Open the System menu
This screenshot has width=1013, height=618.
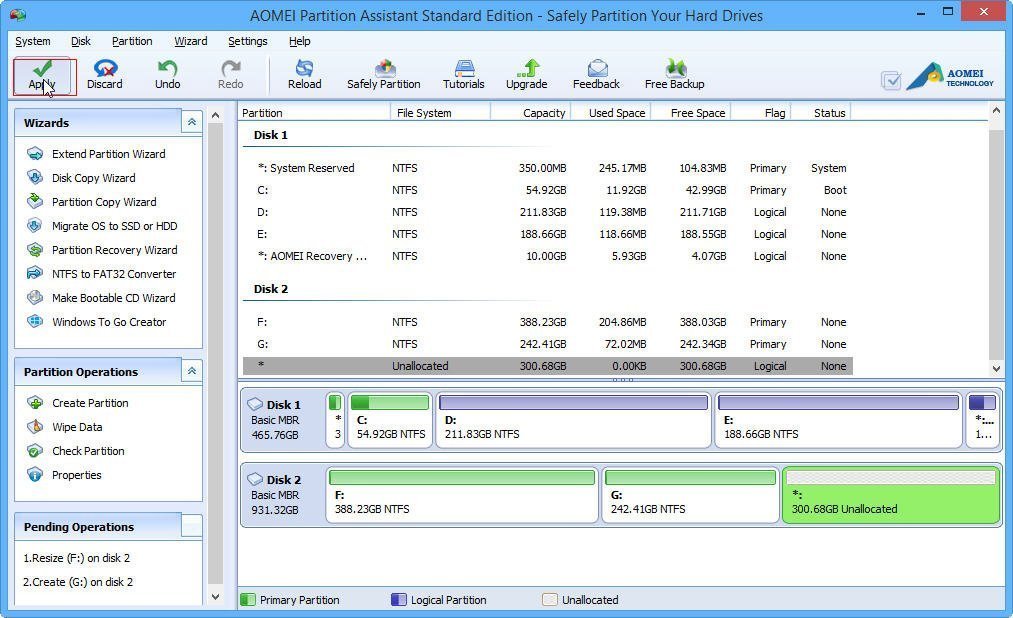tap(33, 41)
